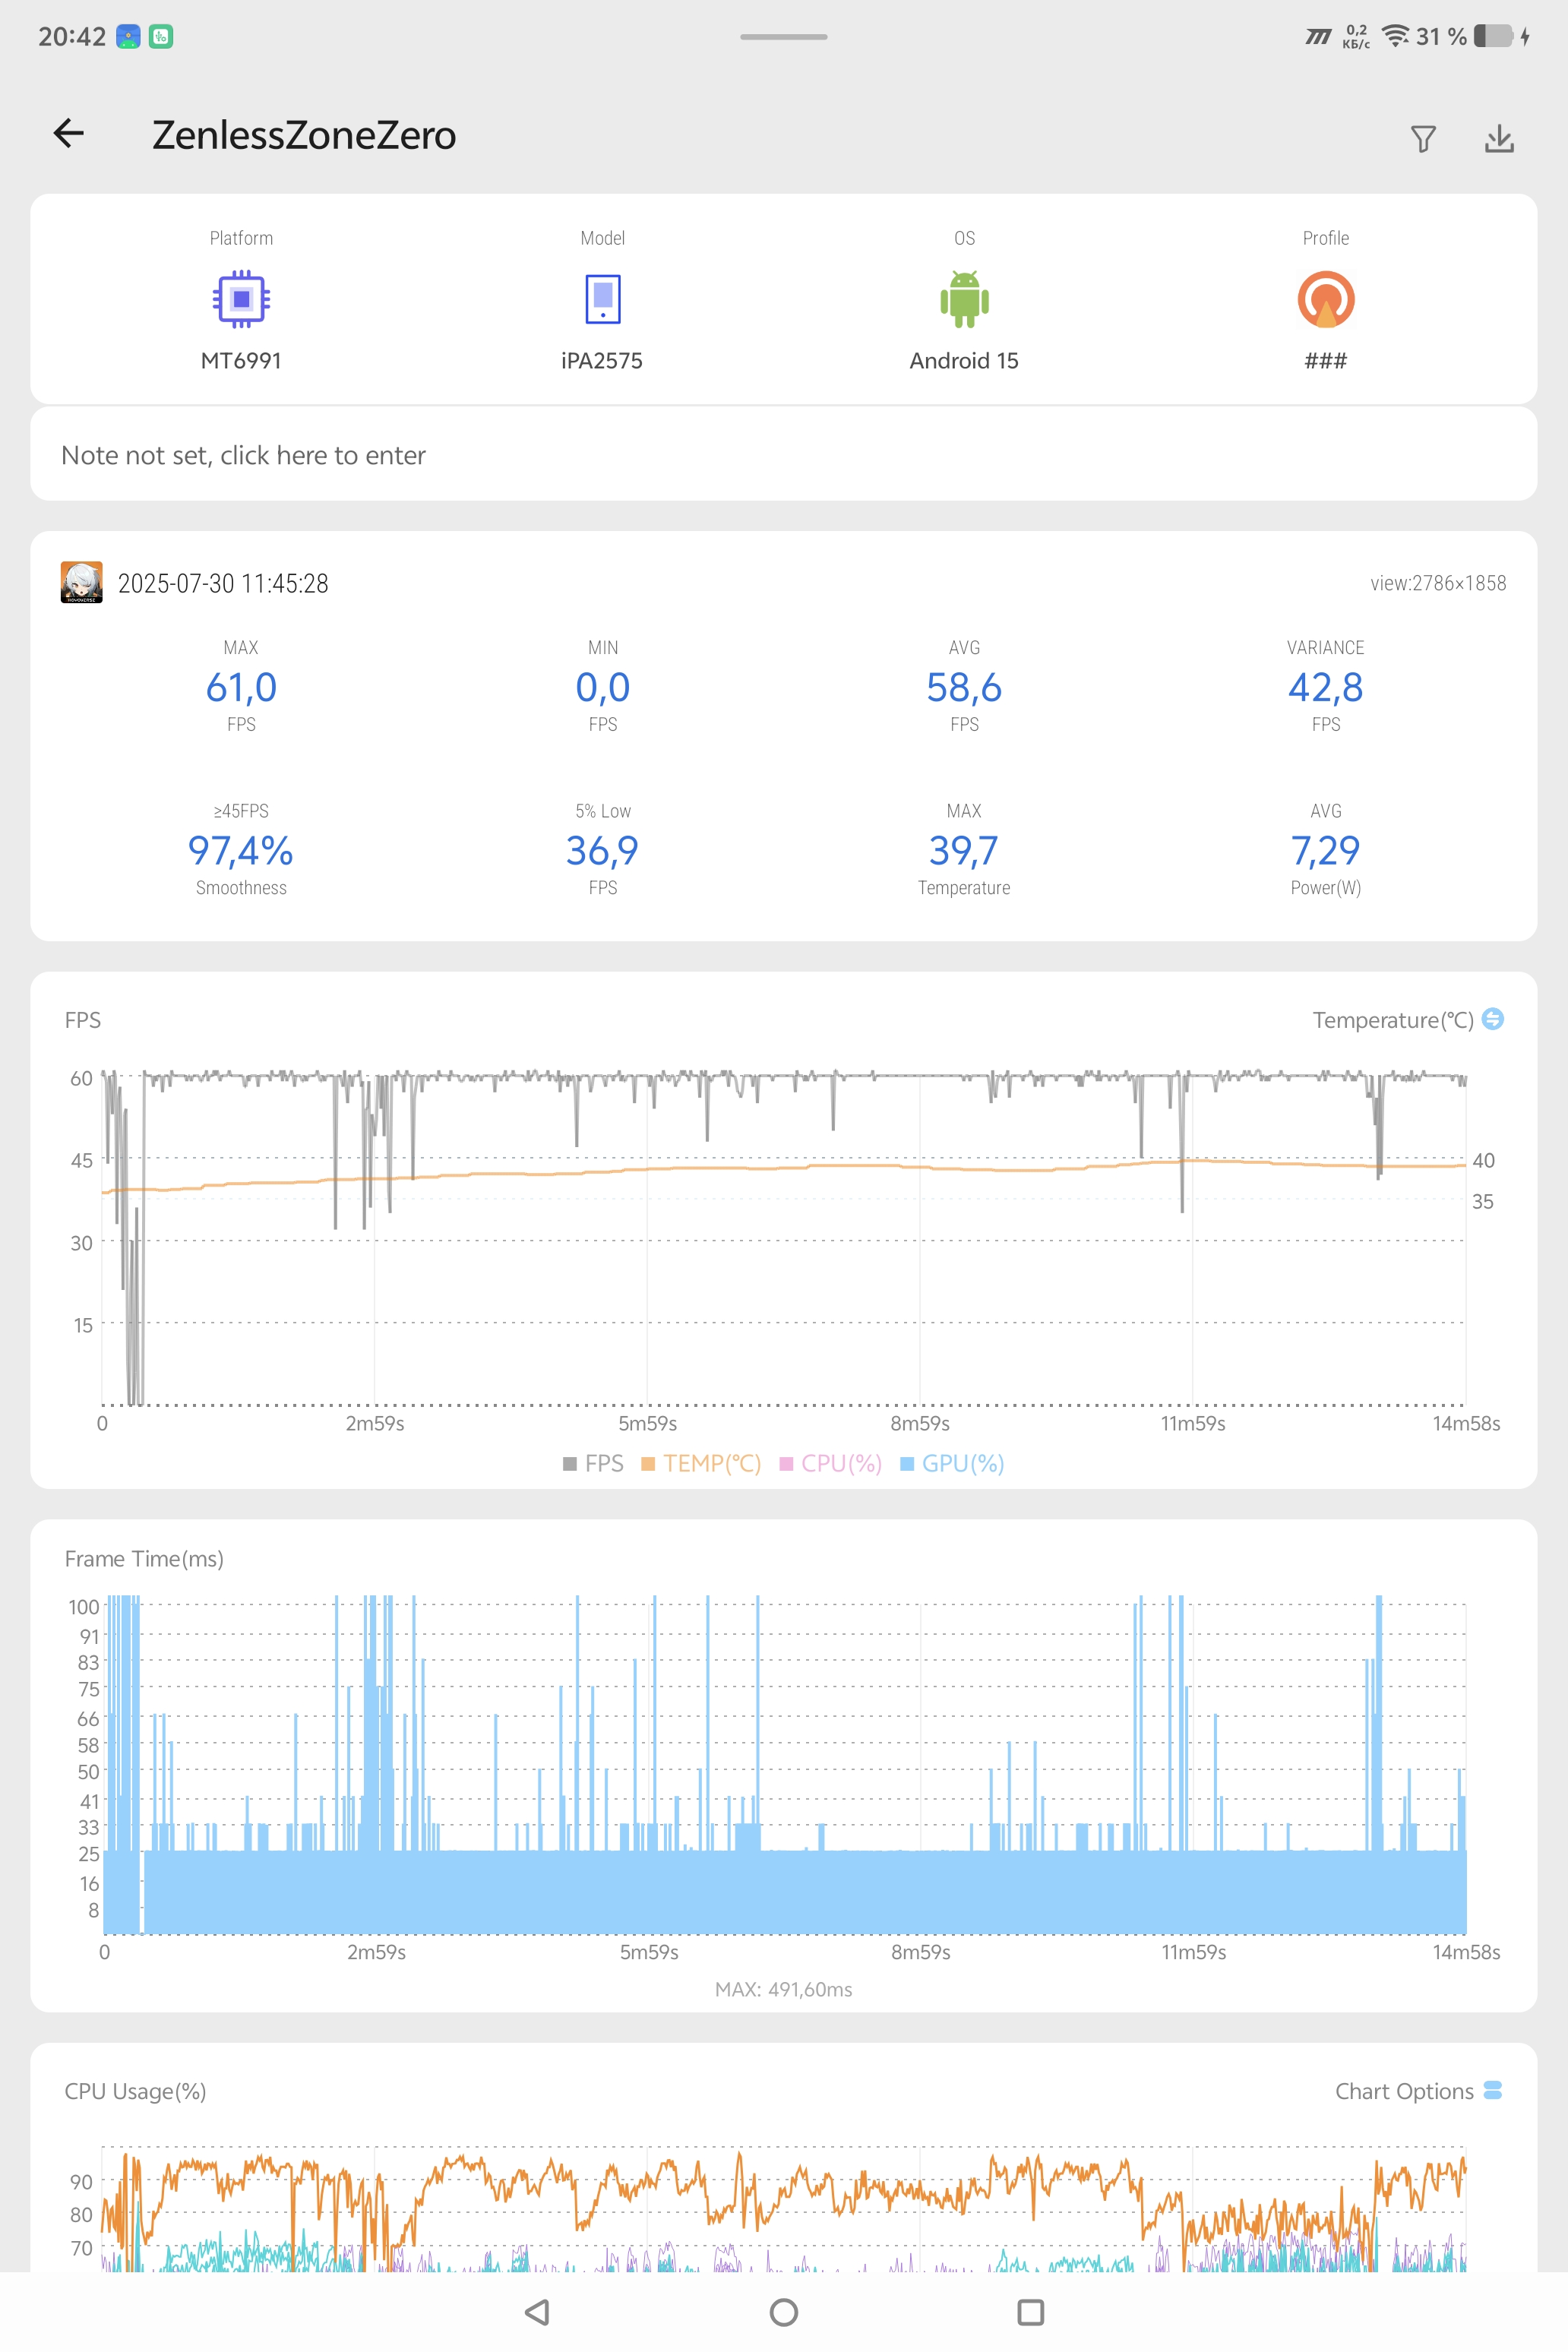Viewport: 1568px width, 2352px height.
Task: Go back using the arrow icon
Action: [x=68, y=133]
